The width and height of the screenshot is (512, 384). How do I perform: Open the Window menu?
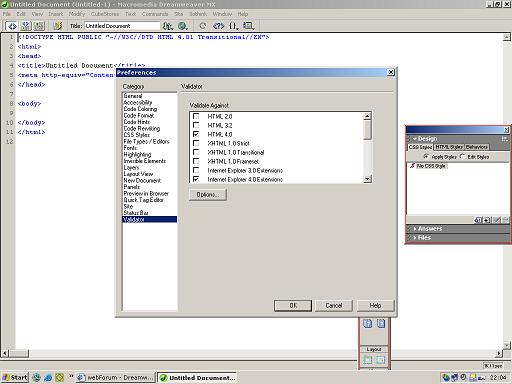[x=222, y=14]
